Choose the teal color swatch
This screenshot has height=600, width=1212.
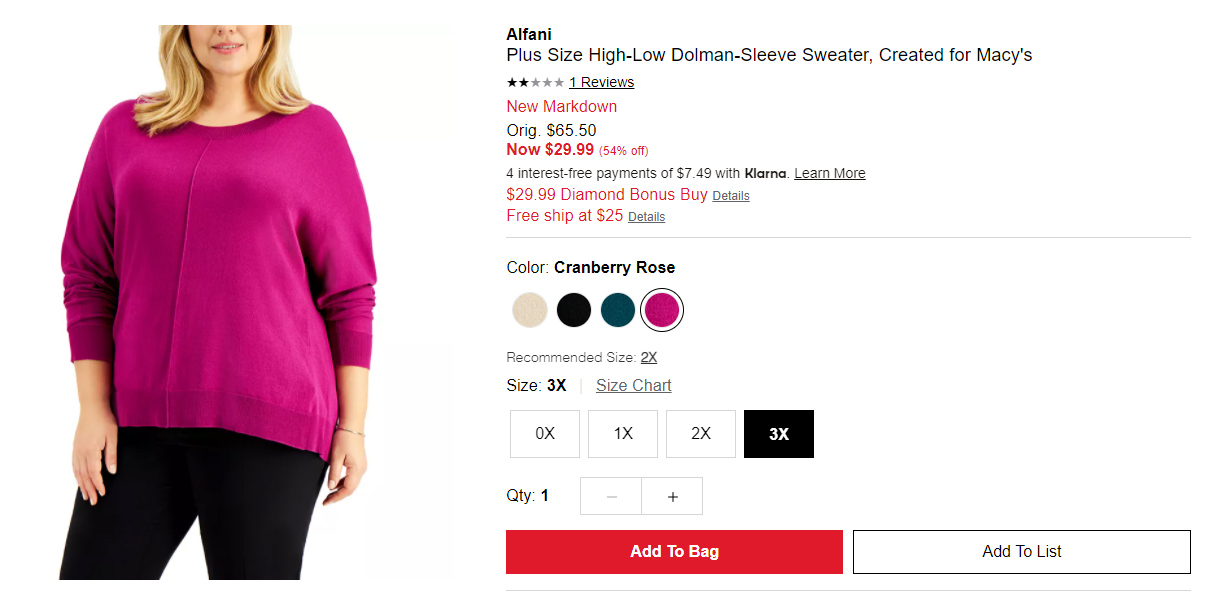click(x=618, y=310)
